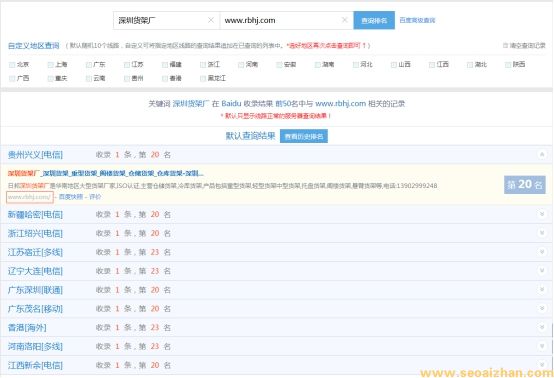Viewport: 554px width, 378px height.
Task: Enable the 陕西 region checkbox
Action: pos(508,65)
